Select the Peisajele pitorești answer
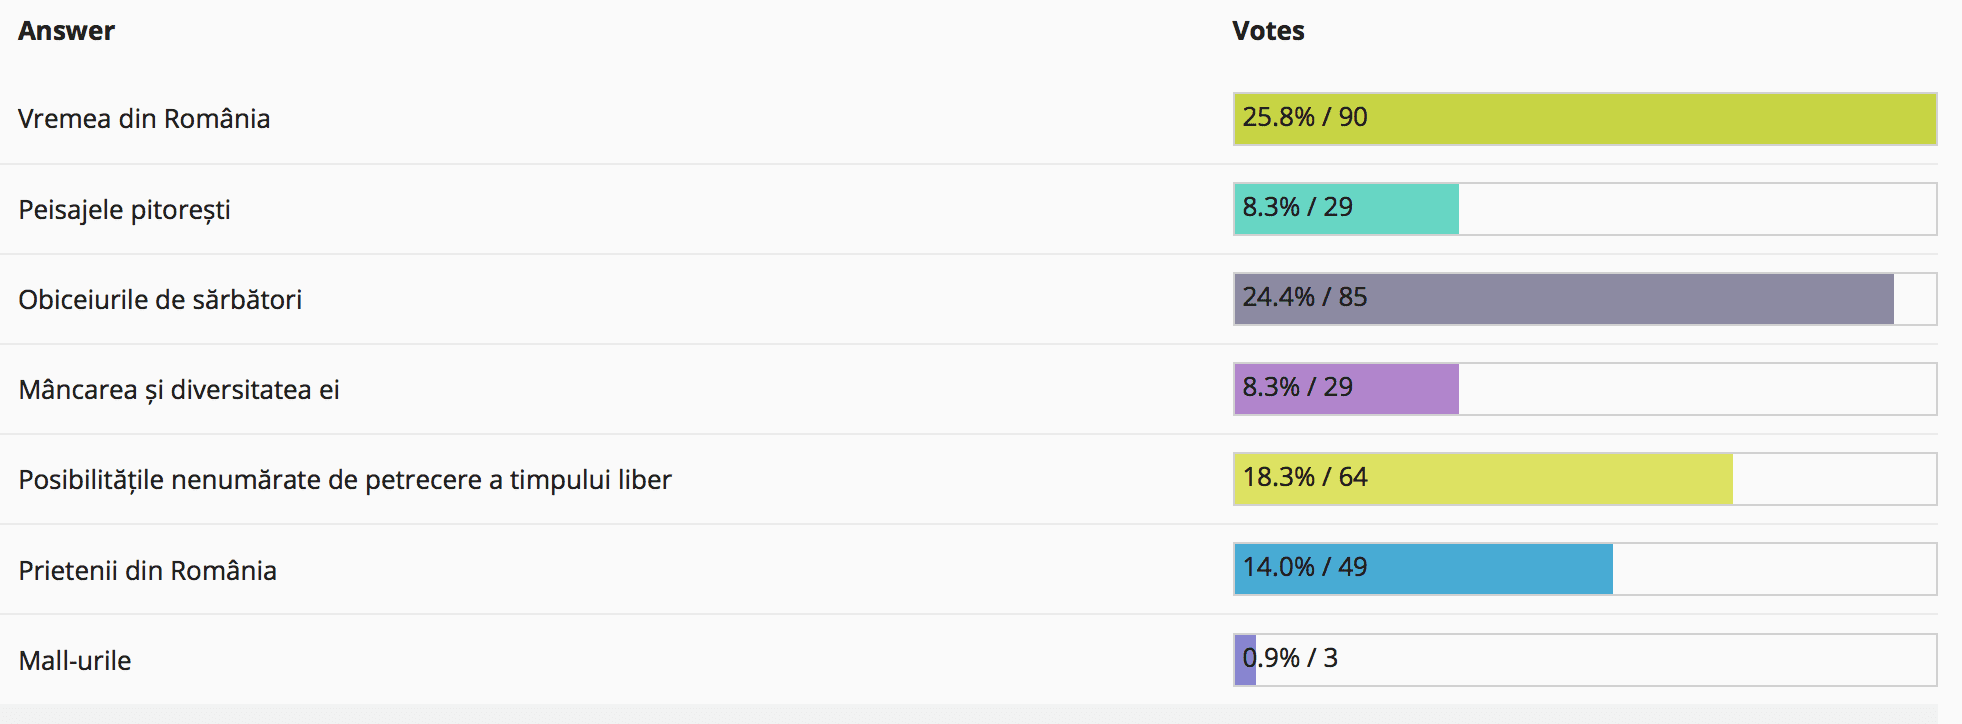The image size is (1962, 724). pyautogui.click(x=124, y=210)
